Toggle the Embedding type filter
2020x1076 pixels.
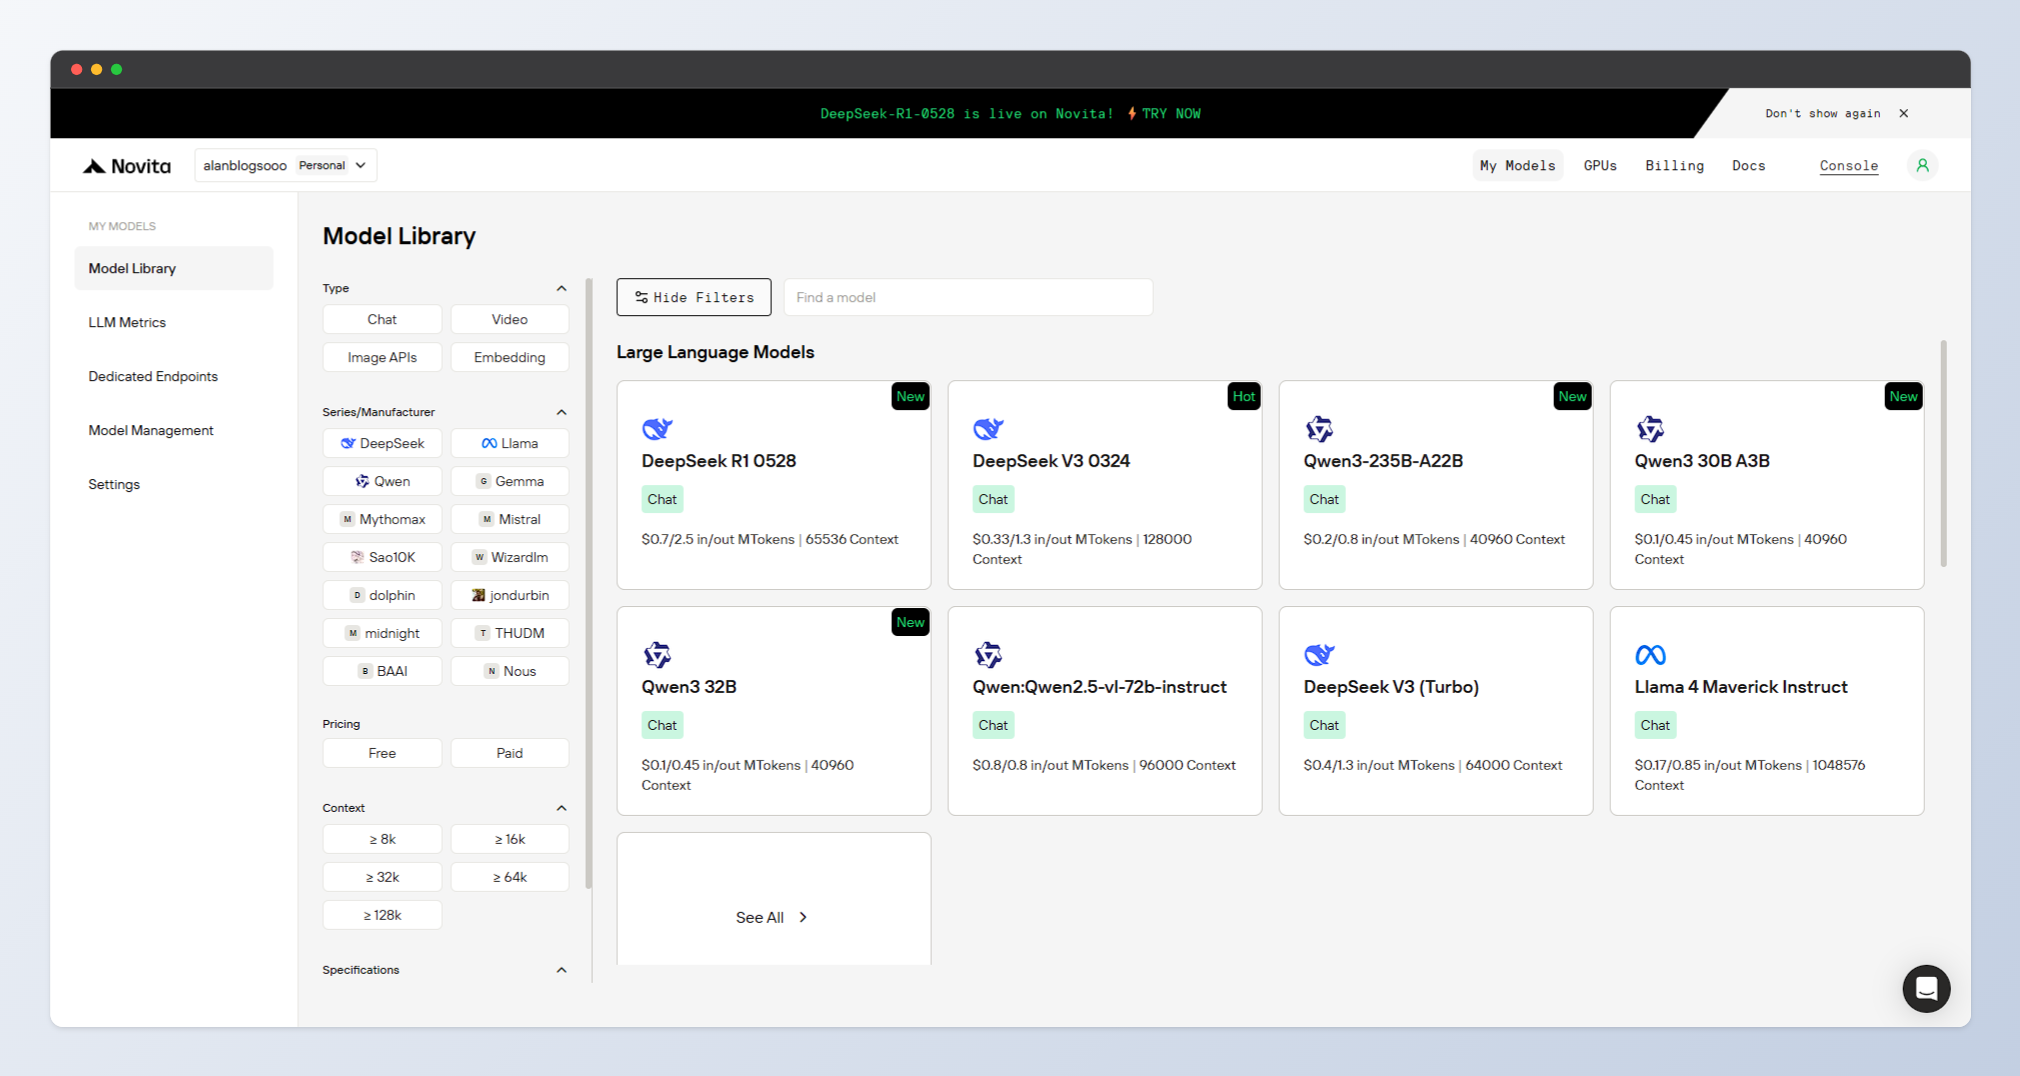click(510, 357)
